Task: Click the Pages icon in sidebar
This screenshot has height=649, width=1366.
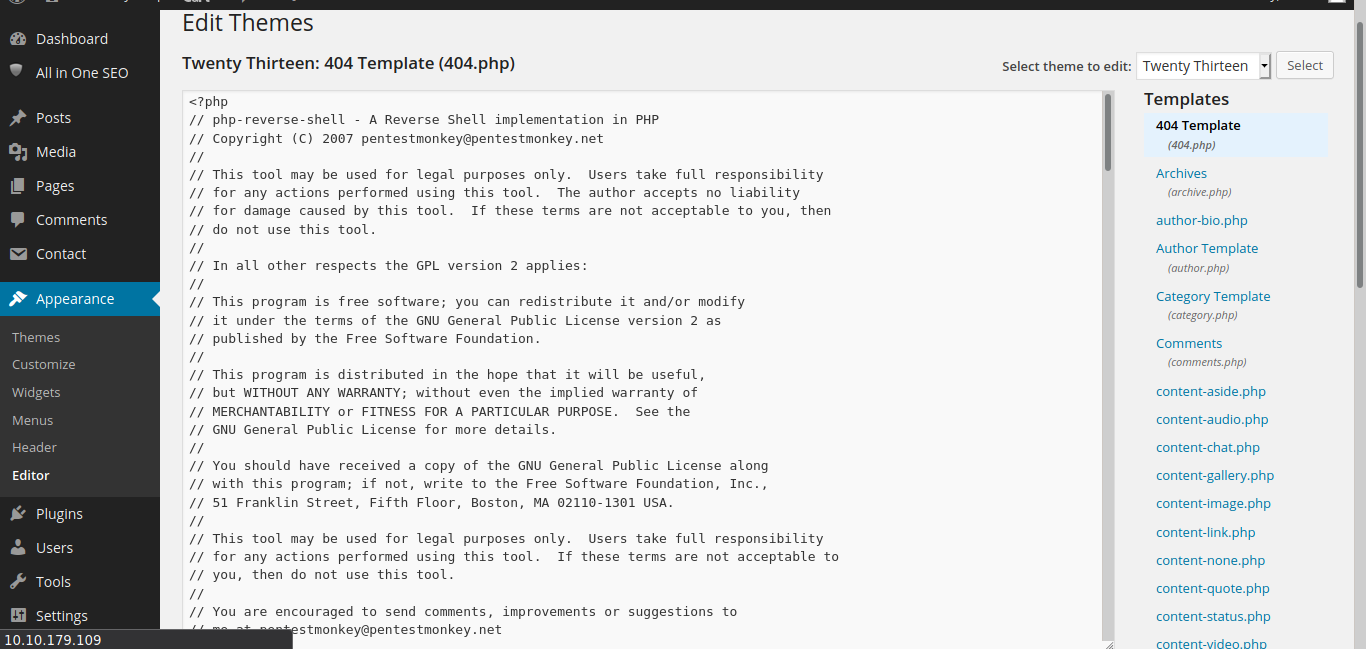Action: click(17, 186)
